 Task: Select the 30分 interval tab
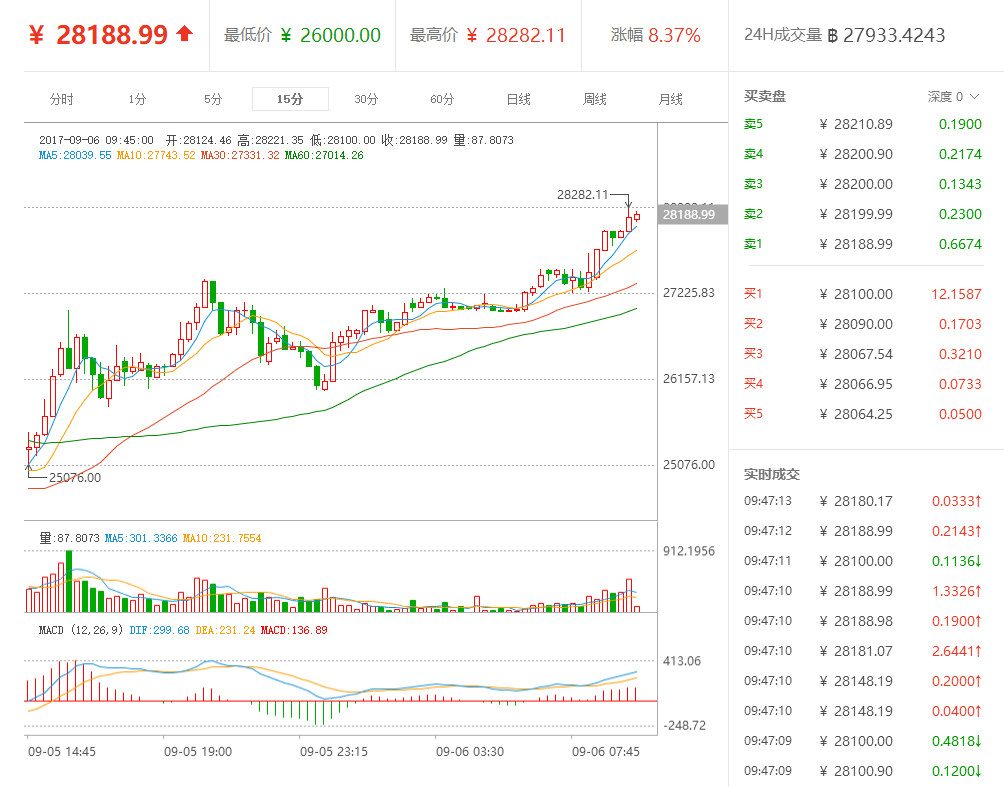[366, 99]
